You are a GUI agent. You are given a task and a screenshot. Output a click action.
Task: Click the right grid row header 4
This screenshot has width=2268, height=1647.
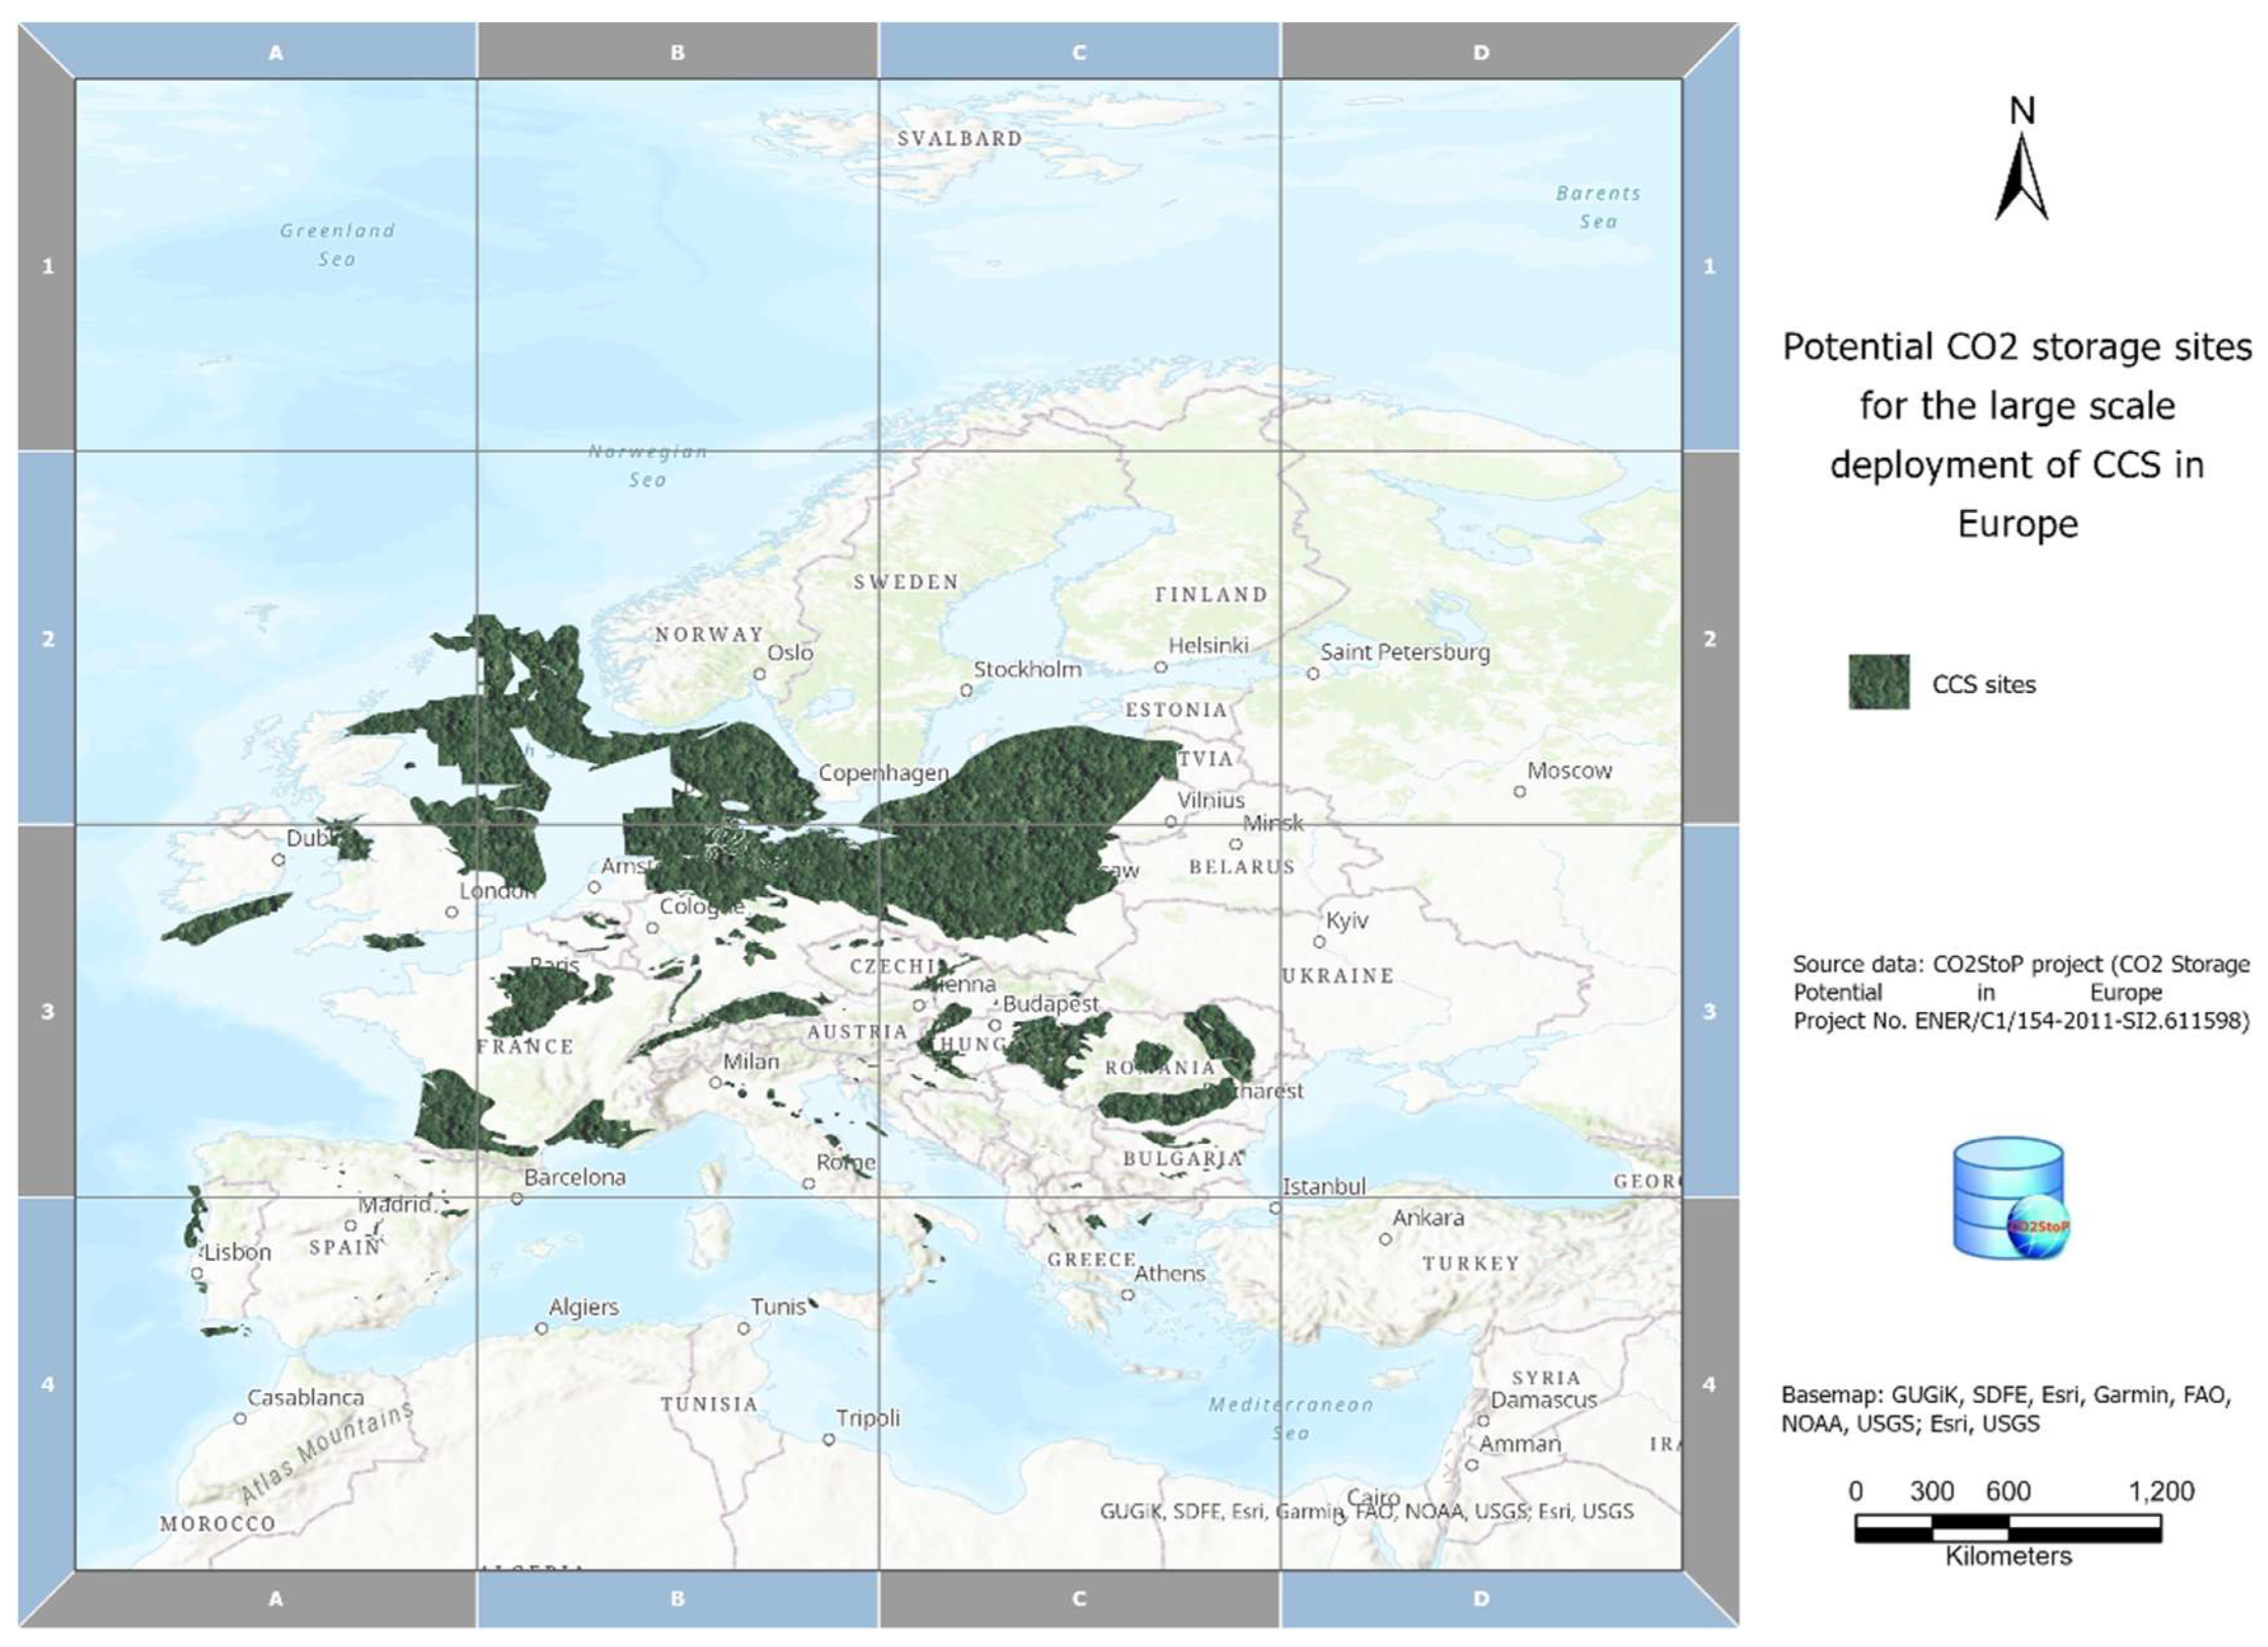pyautogui.click(x=1709, y=1384)
